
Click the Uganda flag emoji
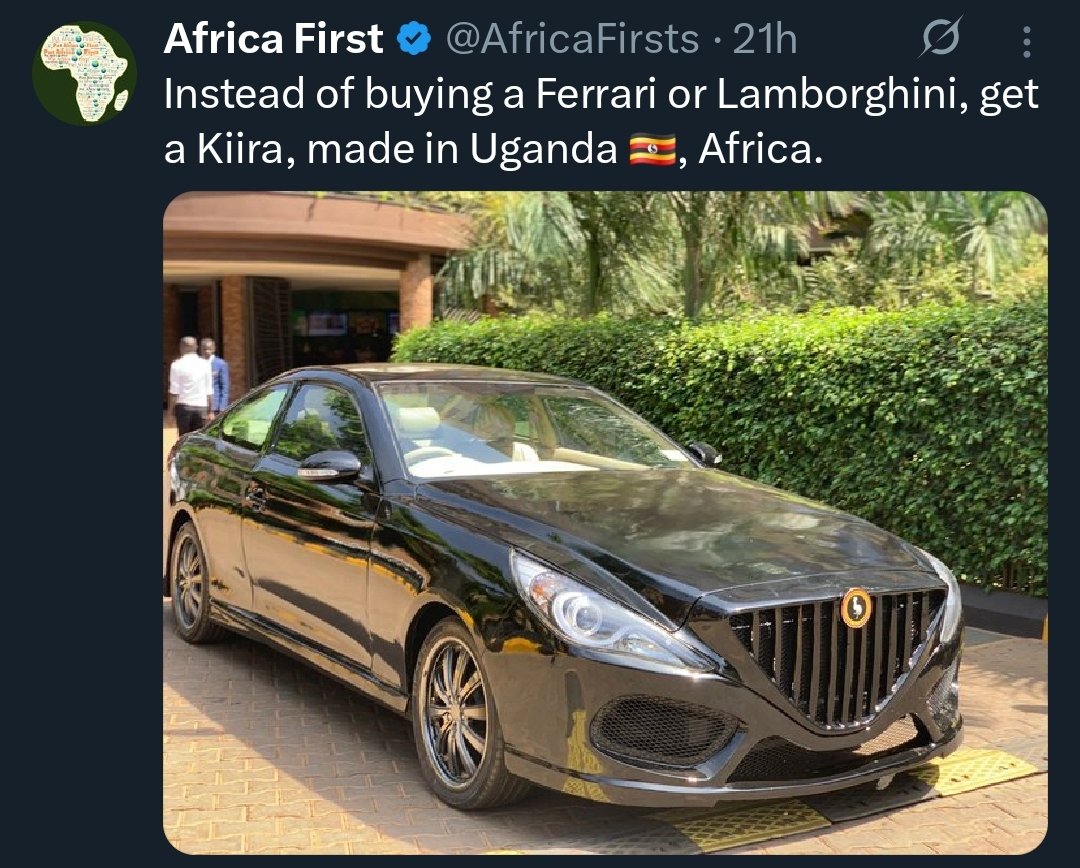point(653,149)
